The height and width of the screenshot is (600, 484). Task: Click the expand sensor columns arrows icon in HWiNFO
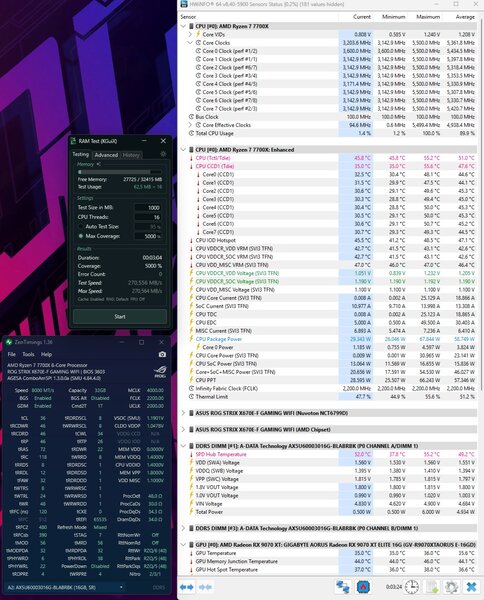click(187, 587)
